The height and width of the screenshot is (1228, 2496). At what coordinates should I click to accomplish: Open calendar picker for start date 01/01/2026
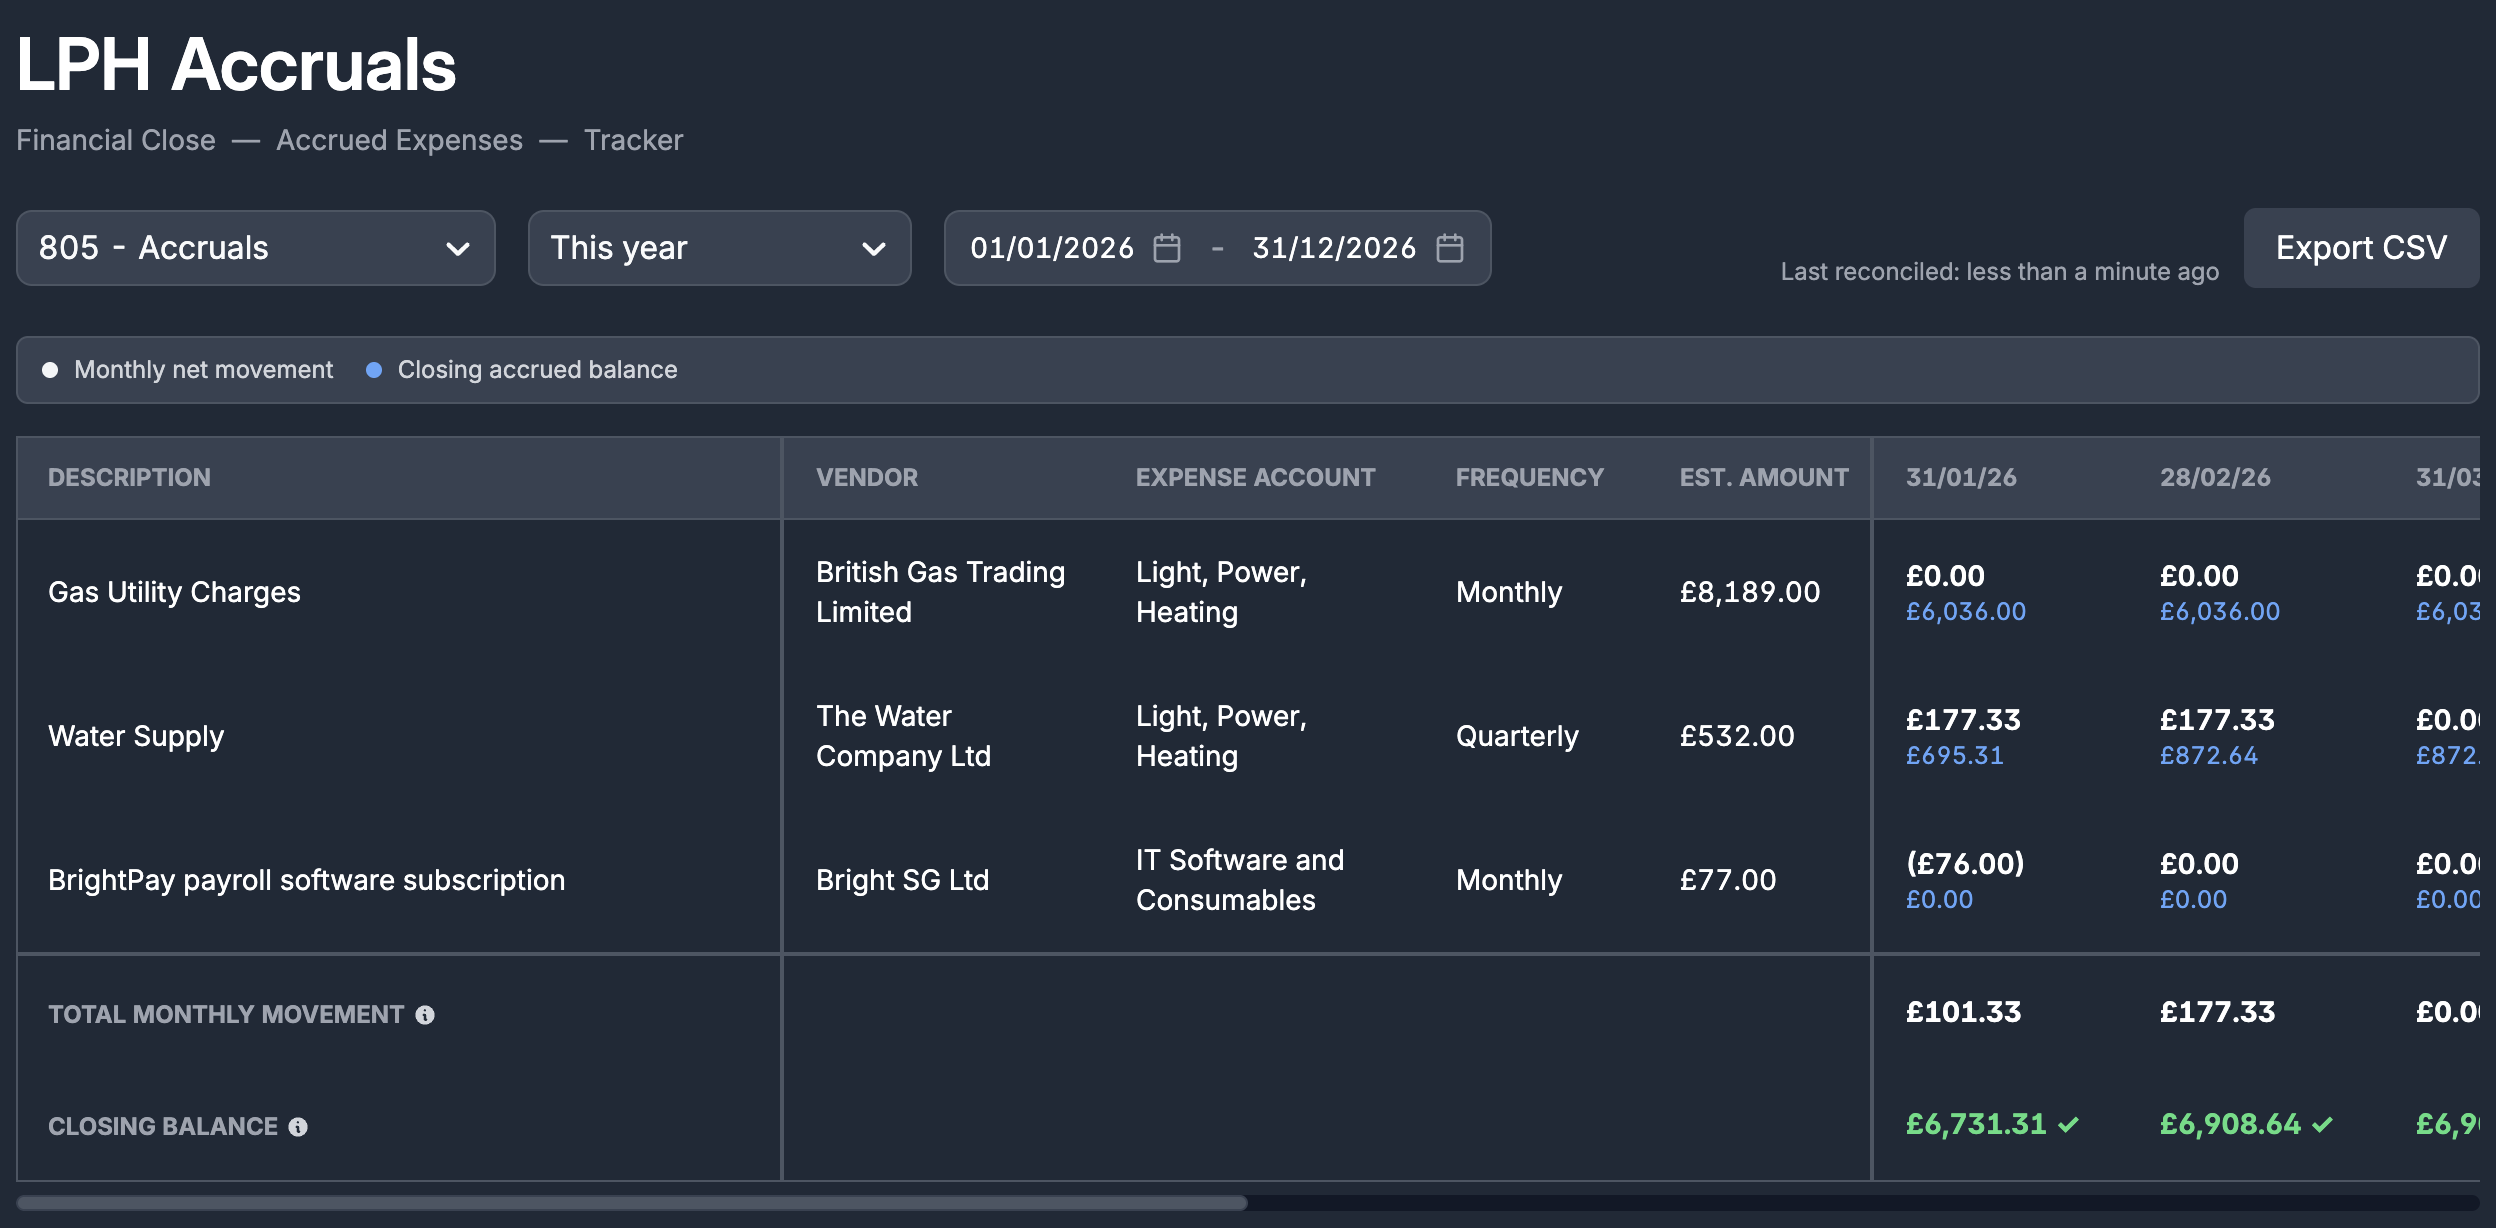pos(1167,248)
